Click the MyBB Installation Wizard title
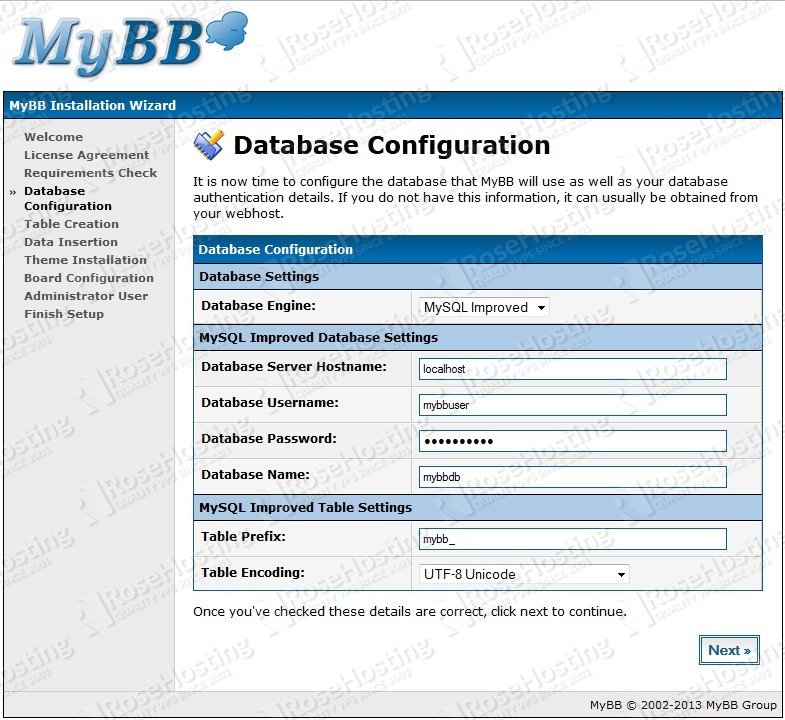 93,105
